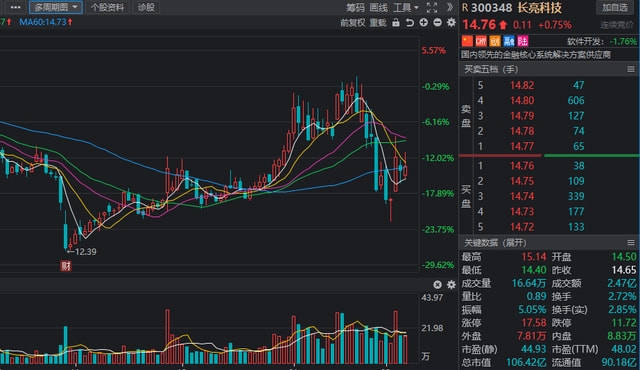The image size is (640, 370).
Task: Click the 连续竞价 label
Action: click(617, 25)
